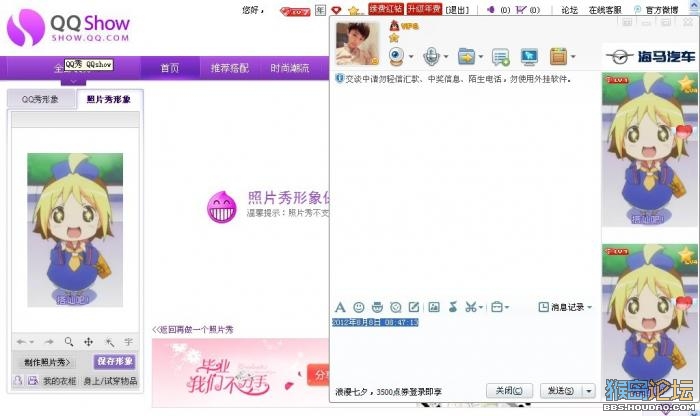Expand screenshot scissors options arrow
Screen dimensions: 700x416
click(x=480, y=307)
